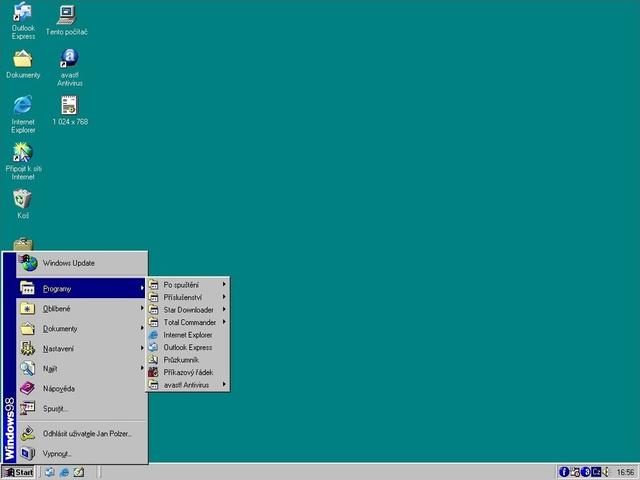640x480 pixels.
Task: Click the Show Desktop quick launch icon
Action: [79, 472]
